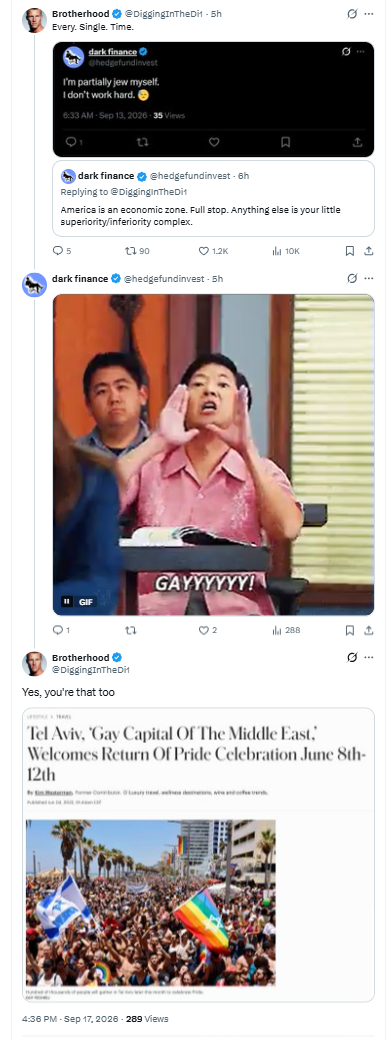The width and height of the screenshot is (391, 1040).
Task: Open more options on GIF reply
Action: [x=368, y=279]
